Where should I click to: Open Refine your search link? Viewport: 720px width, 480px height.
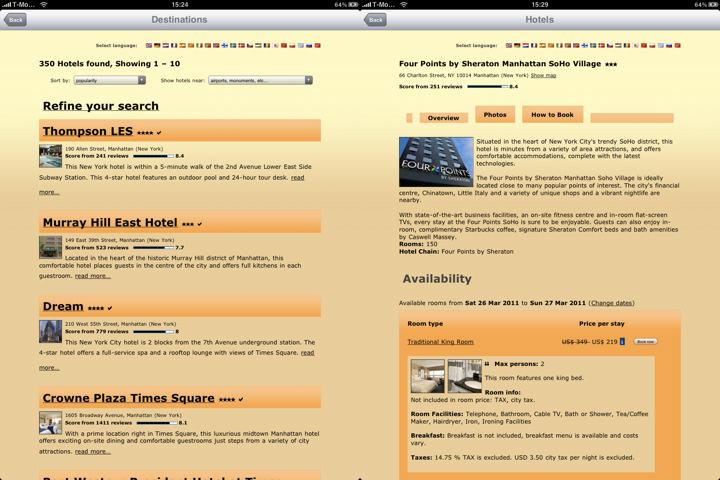[101, 106]
